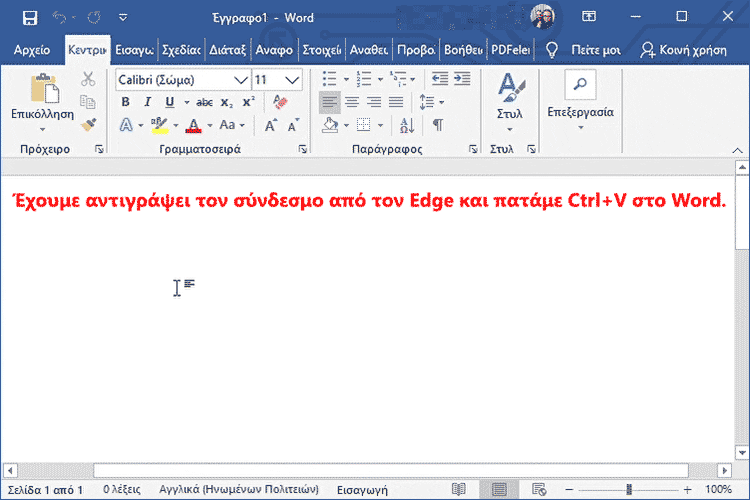Switch to the Διάταξη tab
Screen dimensions: 750x500
(x=227, y=50)
